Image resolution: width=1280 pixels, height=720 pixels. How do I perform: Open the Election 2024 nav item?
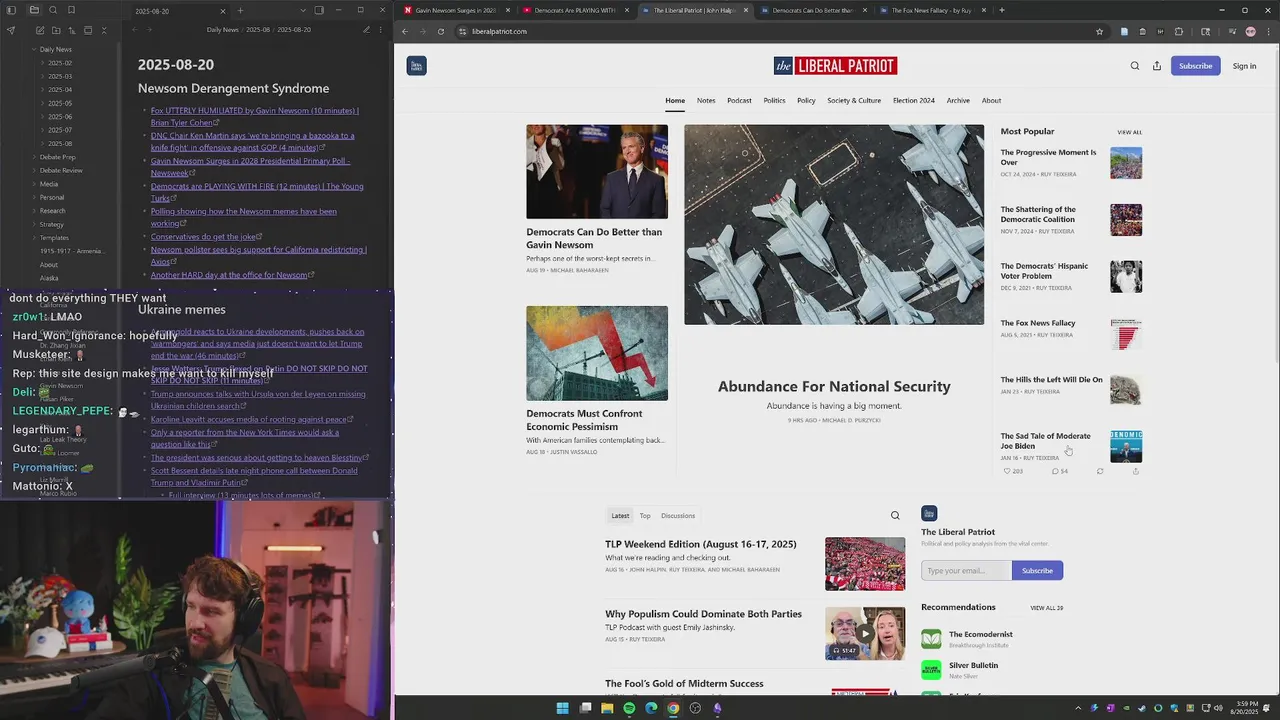[914, 100]
